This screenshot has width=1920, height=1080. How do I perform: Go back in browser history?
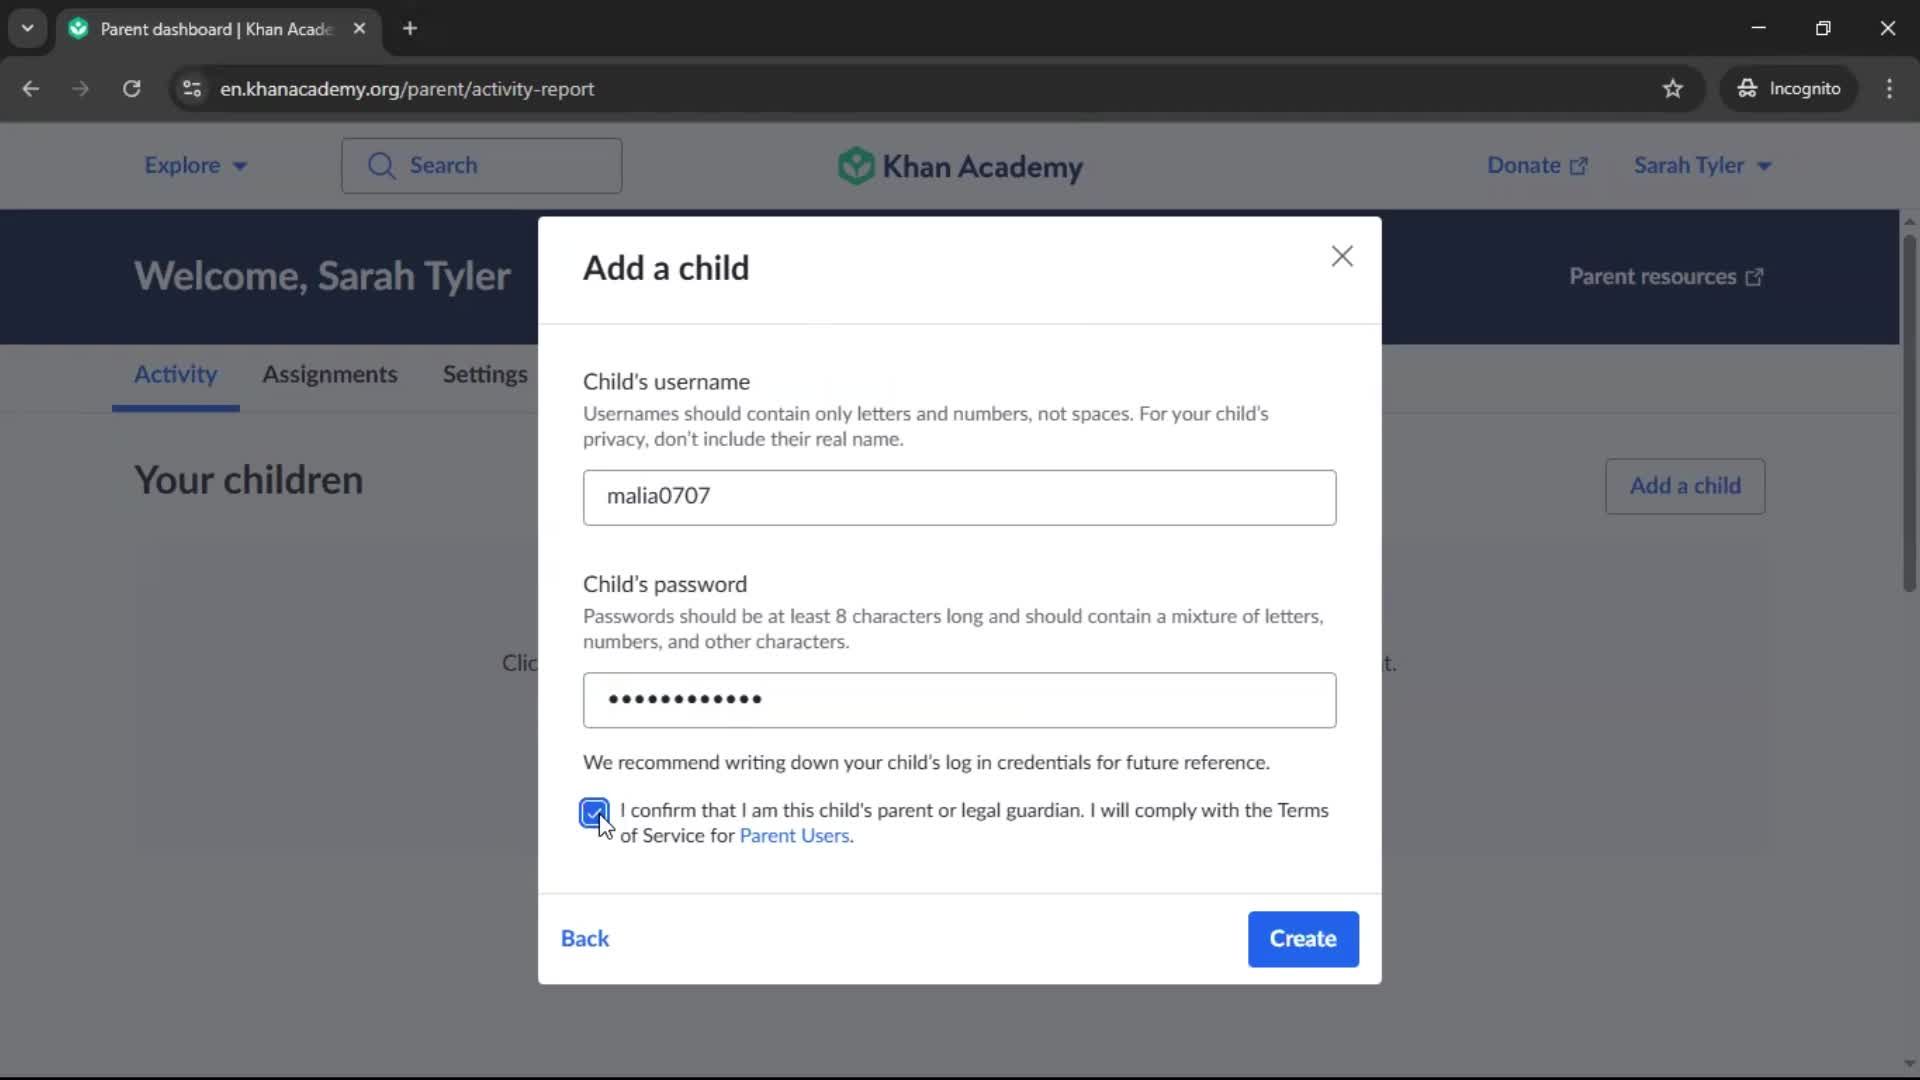(x=31, y=89)
